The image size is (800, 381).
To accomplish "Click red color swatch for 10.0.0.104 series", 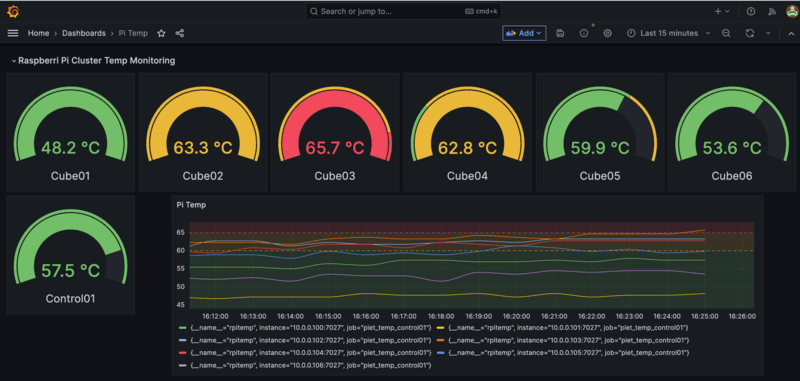I will click(183, 352).
